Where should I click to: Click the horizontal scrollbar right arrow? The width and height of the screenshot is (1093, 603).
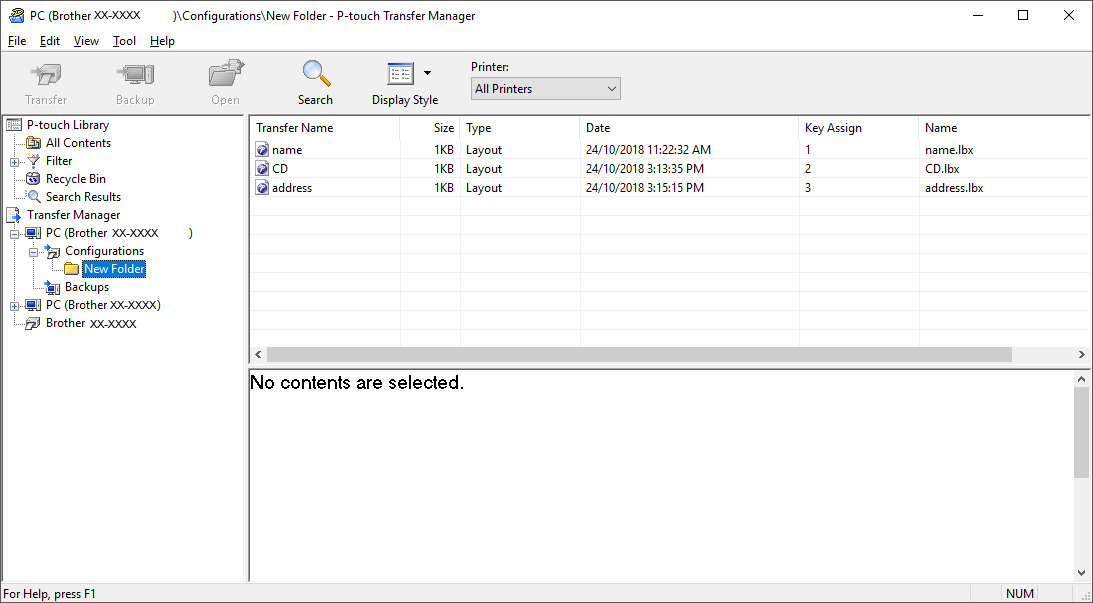click(x=1081, y=355)
